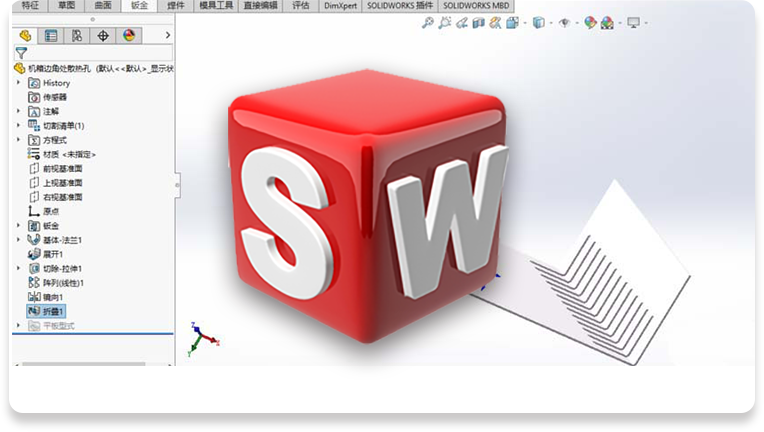Expand the 切割清单(1) cut list node
This screenshot has height=432, width=764.
(x=19, y=125)
